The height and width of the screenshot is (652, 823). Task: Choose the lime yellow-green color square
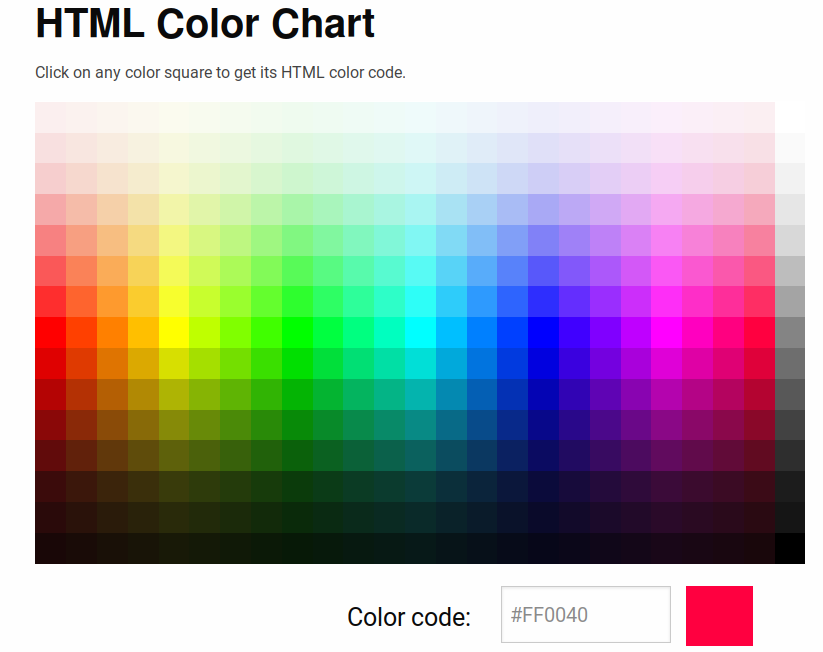(205, 332)
